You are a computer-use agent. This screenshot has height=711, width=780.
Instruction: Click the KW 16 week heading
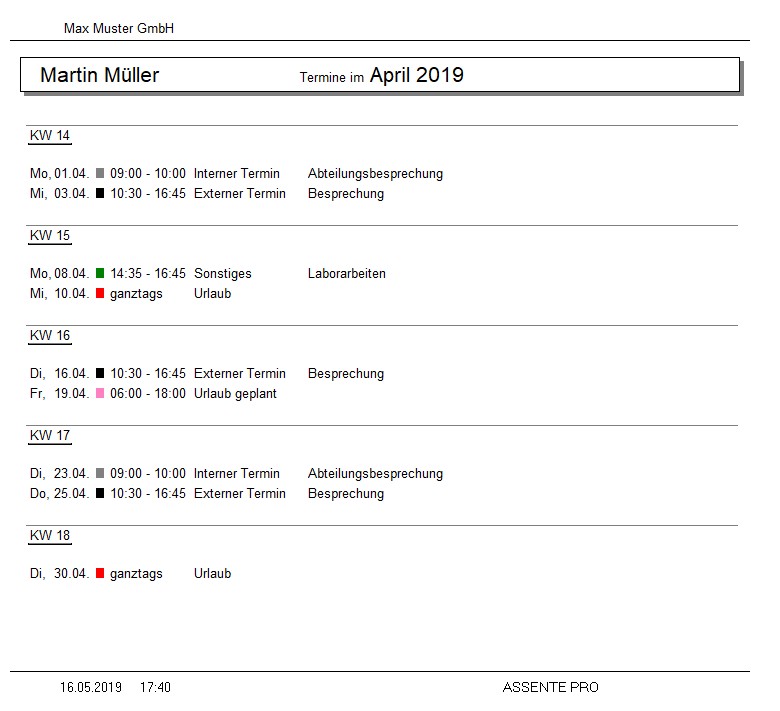[50, 336]
